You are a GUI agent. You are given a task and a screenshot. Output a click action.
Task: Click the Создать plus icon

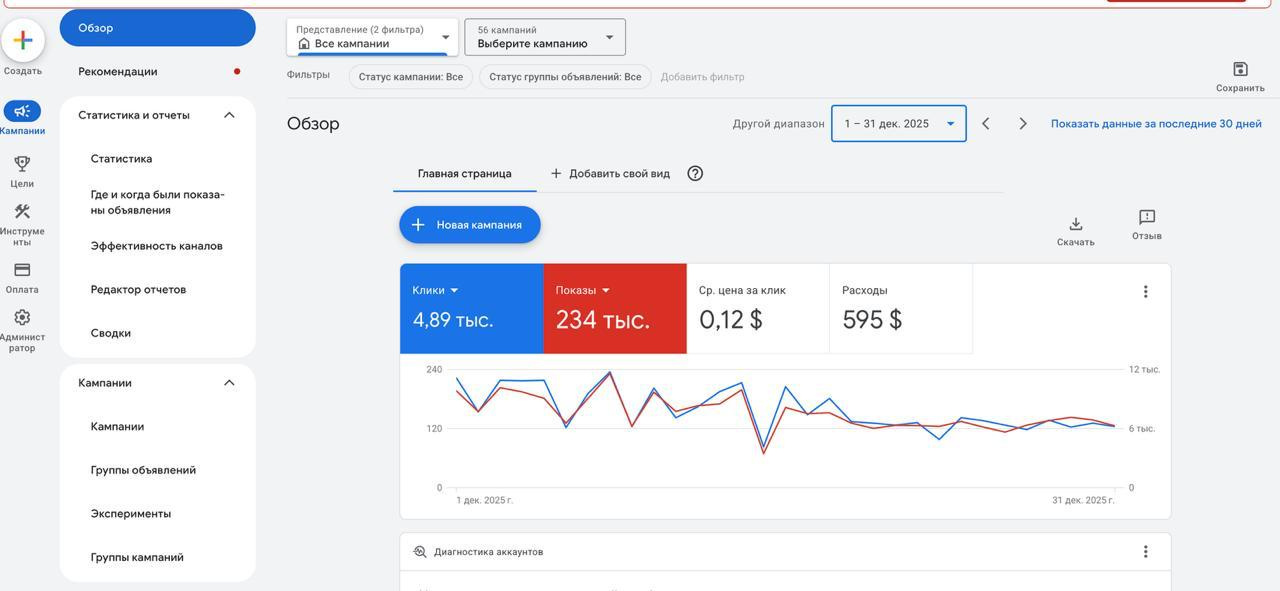pyautogui.click(x=22, y=40)
